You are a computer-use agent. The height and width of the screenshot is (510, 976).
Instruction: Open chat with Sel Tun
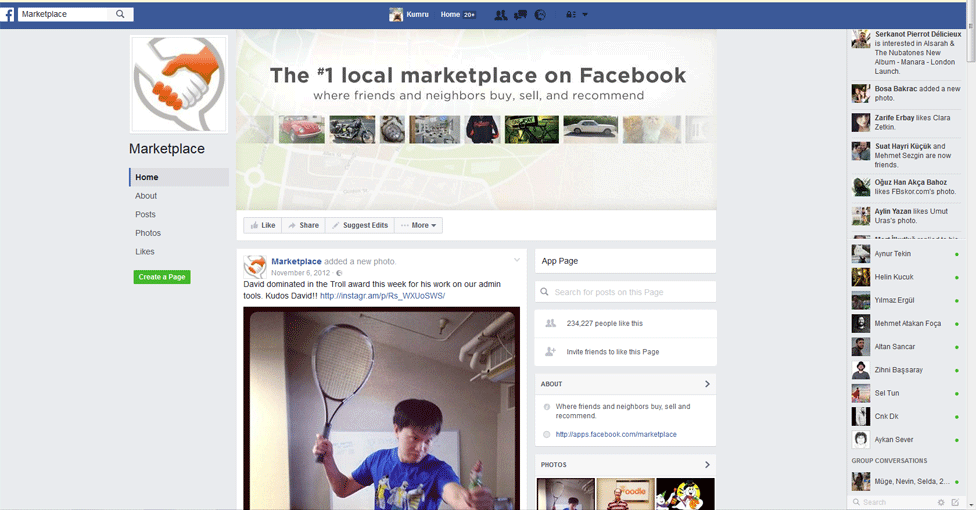[x=906, y=393]
